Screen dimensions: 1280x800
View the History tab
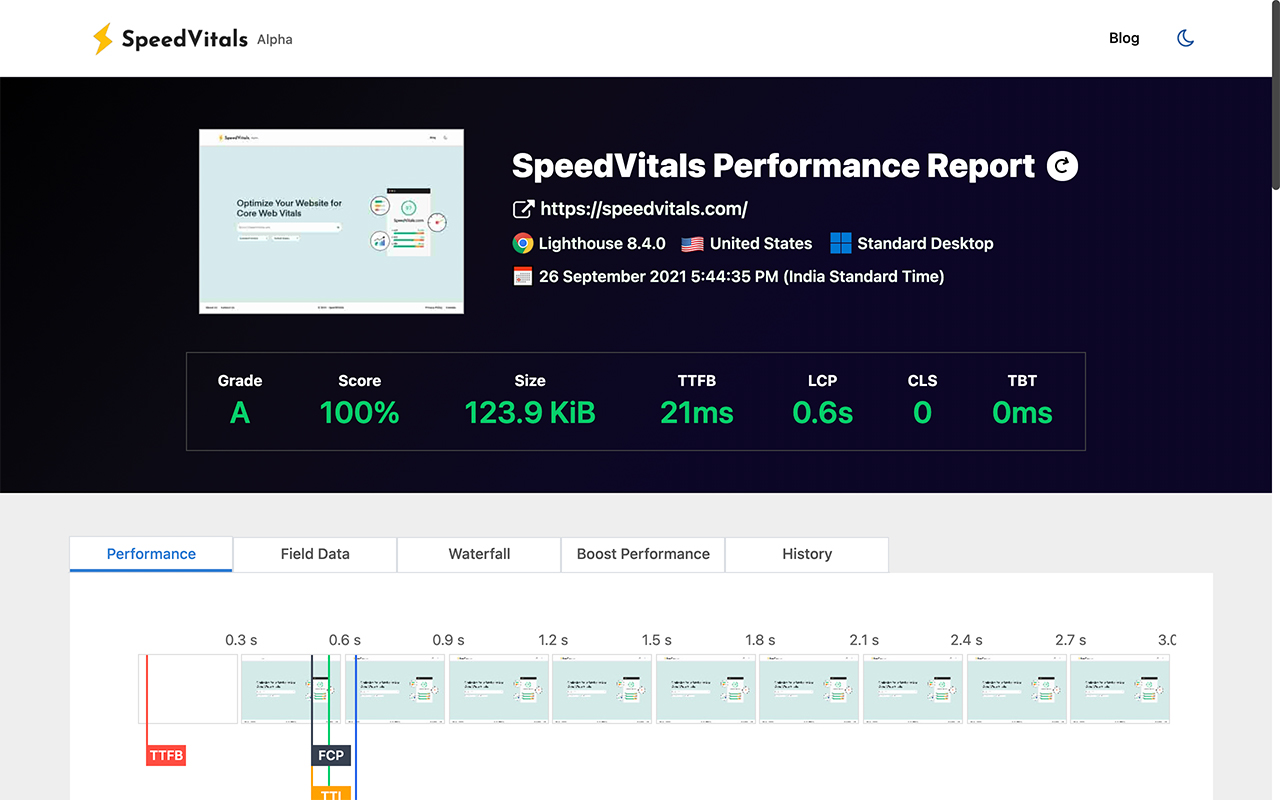(806, 554)
